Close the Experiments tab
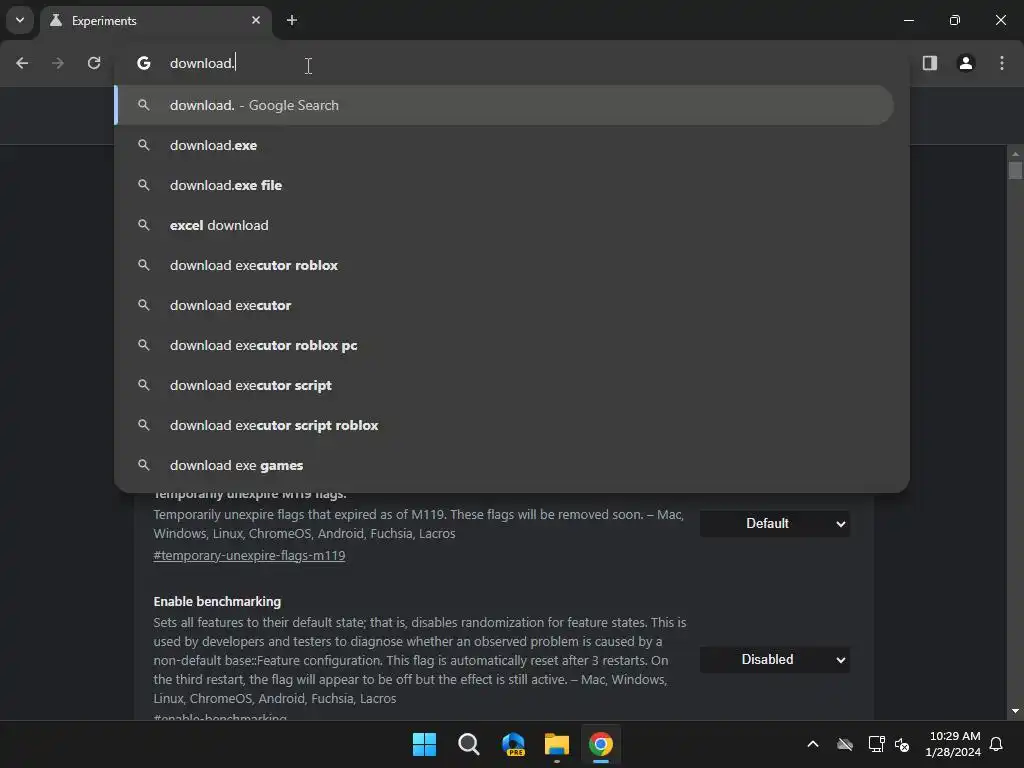The width and height of the screenshot is (1024, 768). point(256,20)
